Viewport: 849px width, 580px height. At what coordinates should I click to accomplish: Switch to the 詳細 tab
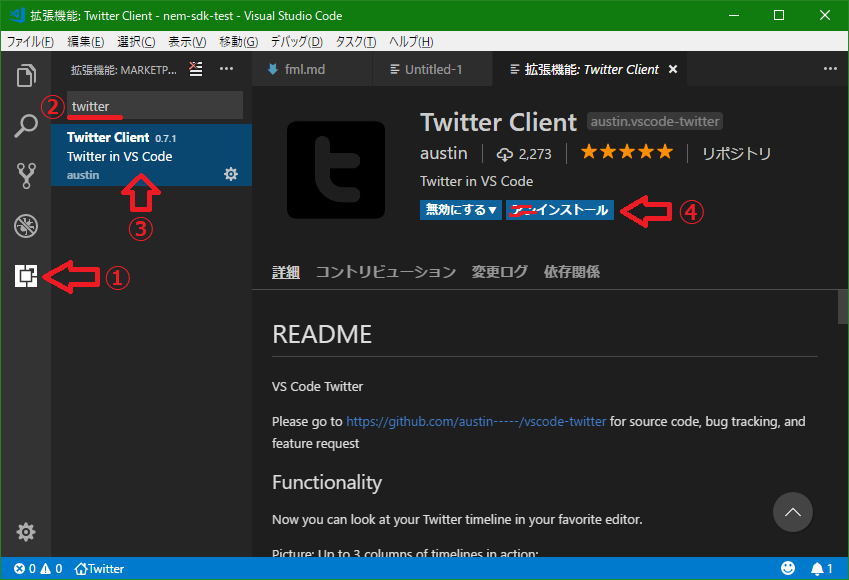[x=285, y=272]
